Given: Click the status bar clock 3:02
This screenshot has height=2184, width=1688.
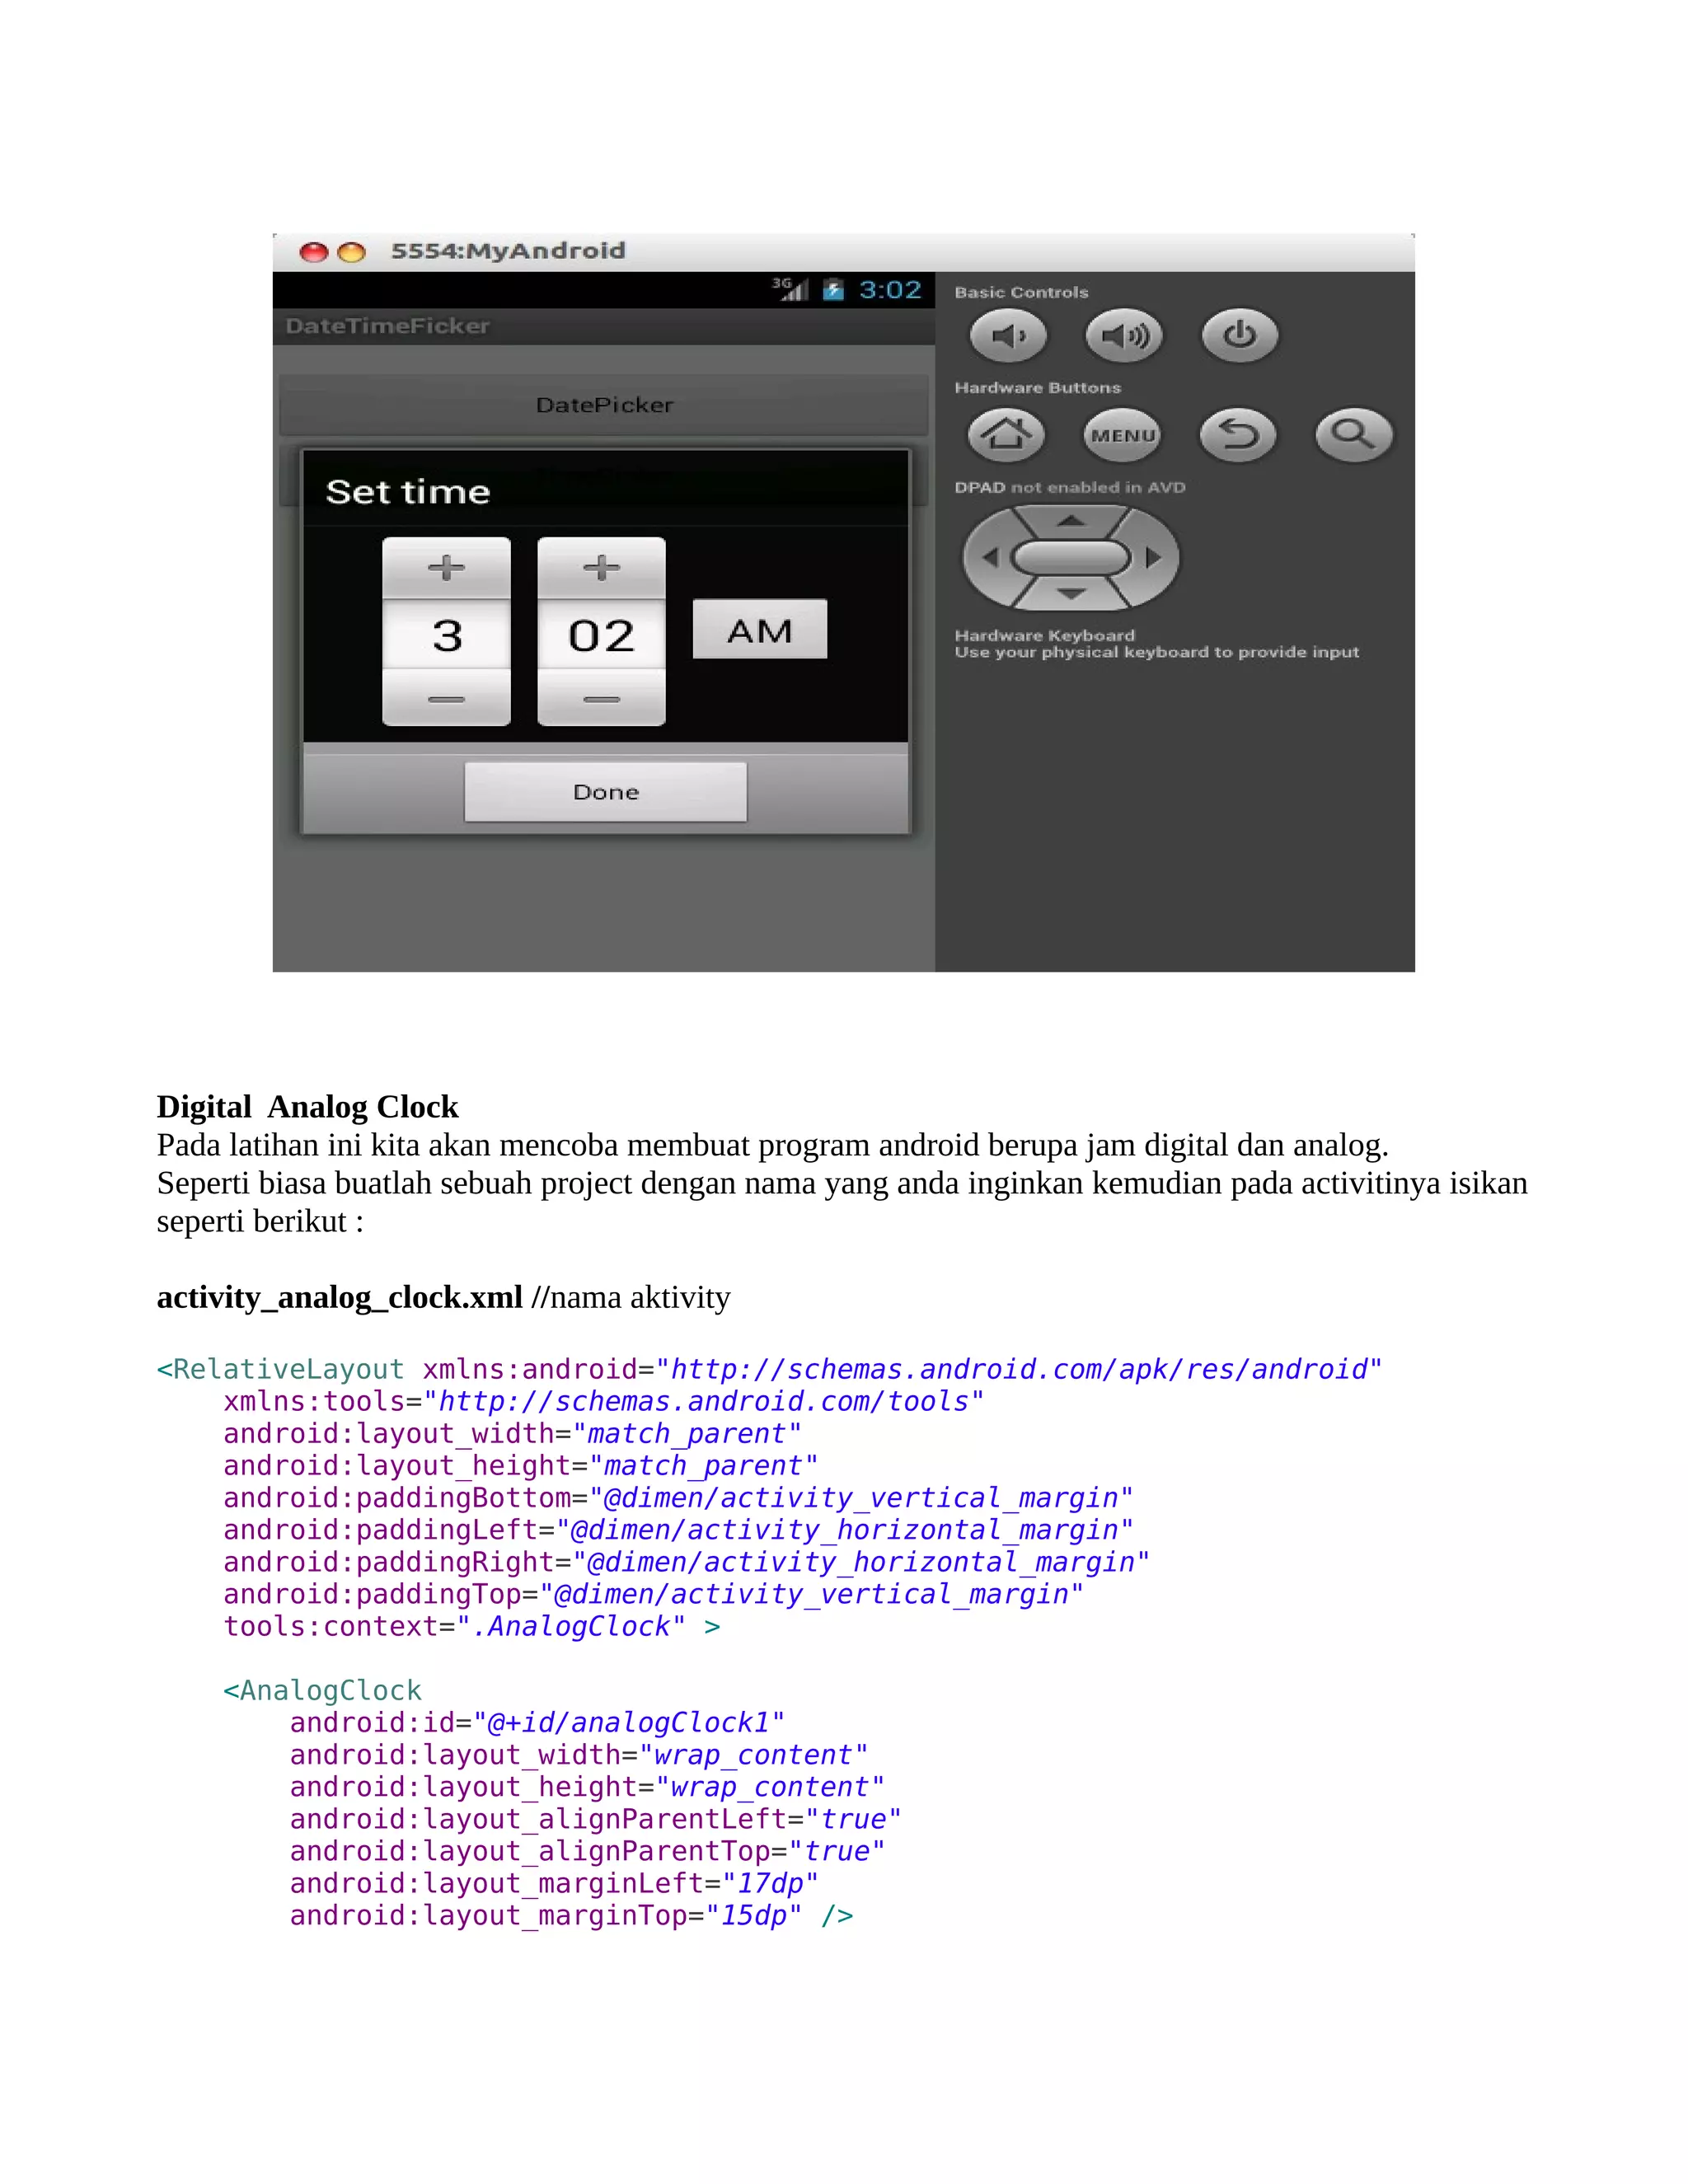Looking at the screenshot, I should pyautogui.click(x=890, y=290).
